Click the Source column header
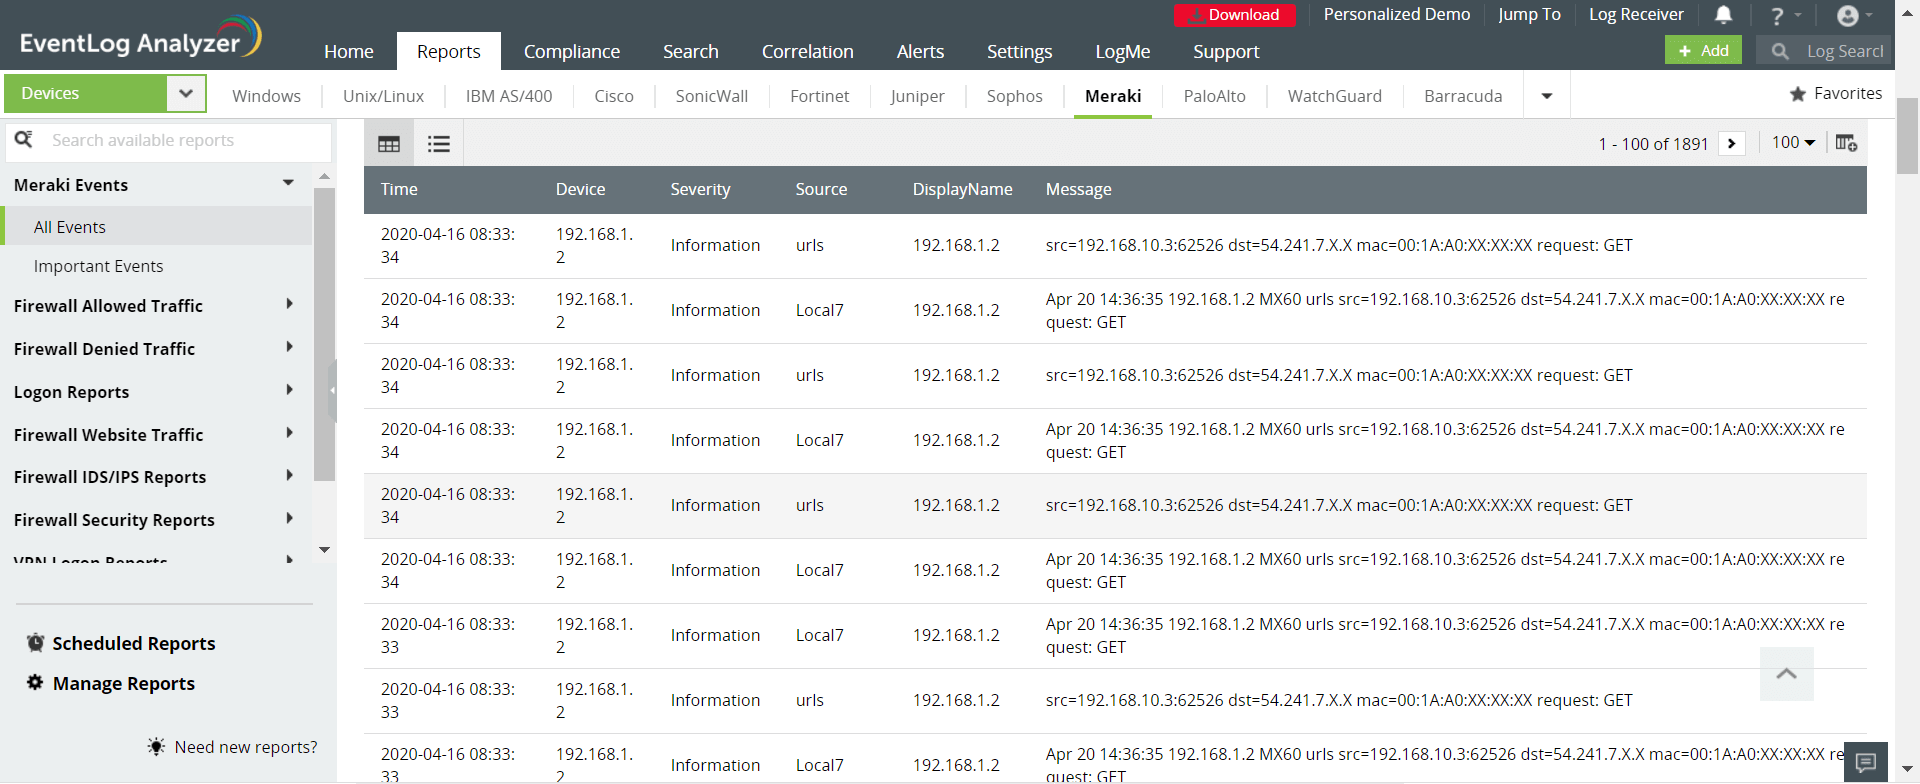The image size is (1920, 784). point(822,189)
